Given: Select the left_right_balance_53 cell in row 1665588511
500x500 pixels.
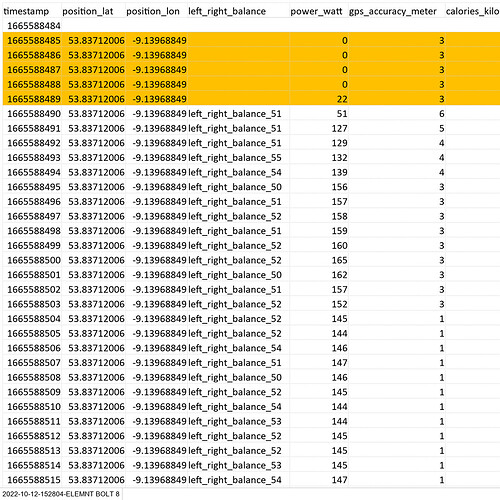Looking at the screenshot, I should [x=238, y=421].
